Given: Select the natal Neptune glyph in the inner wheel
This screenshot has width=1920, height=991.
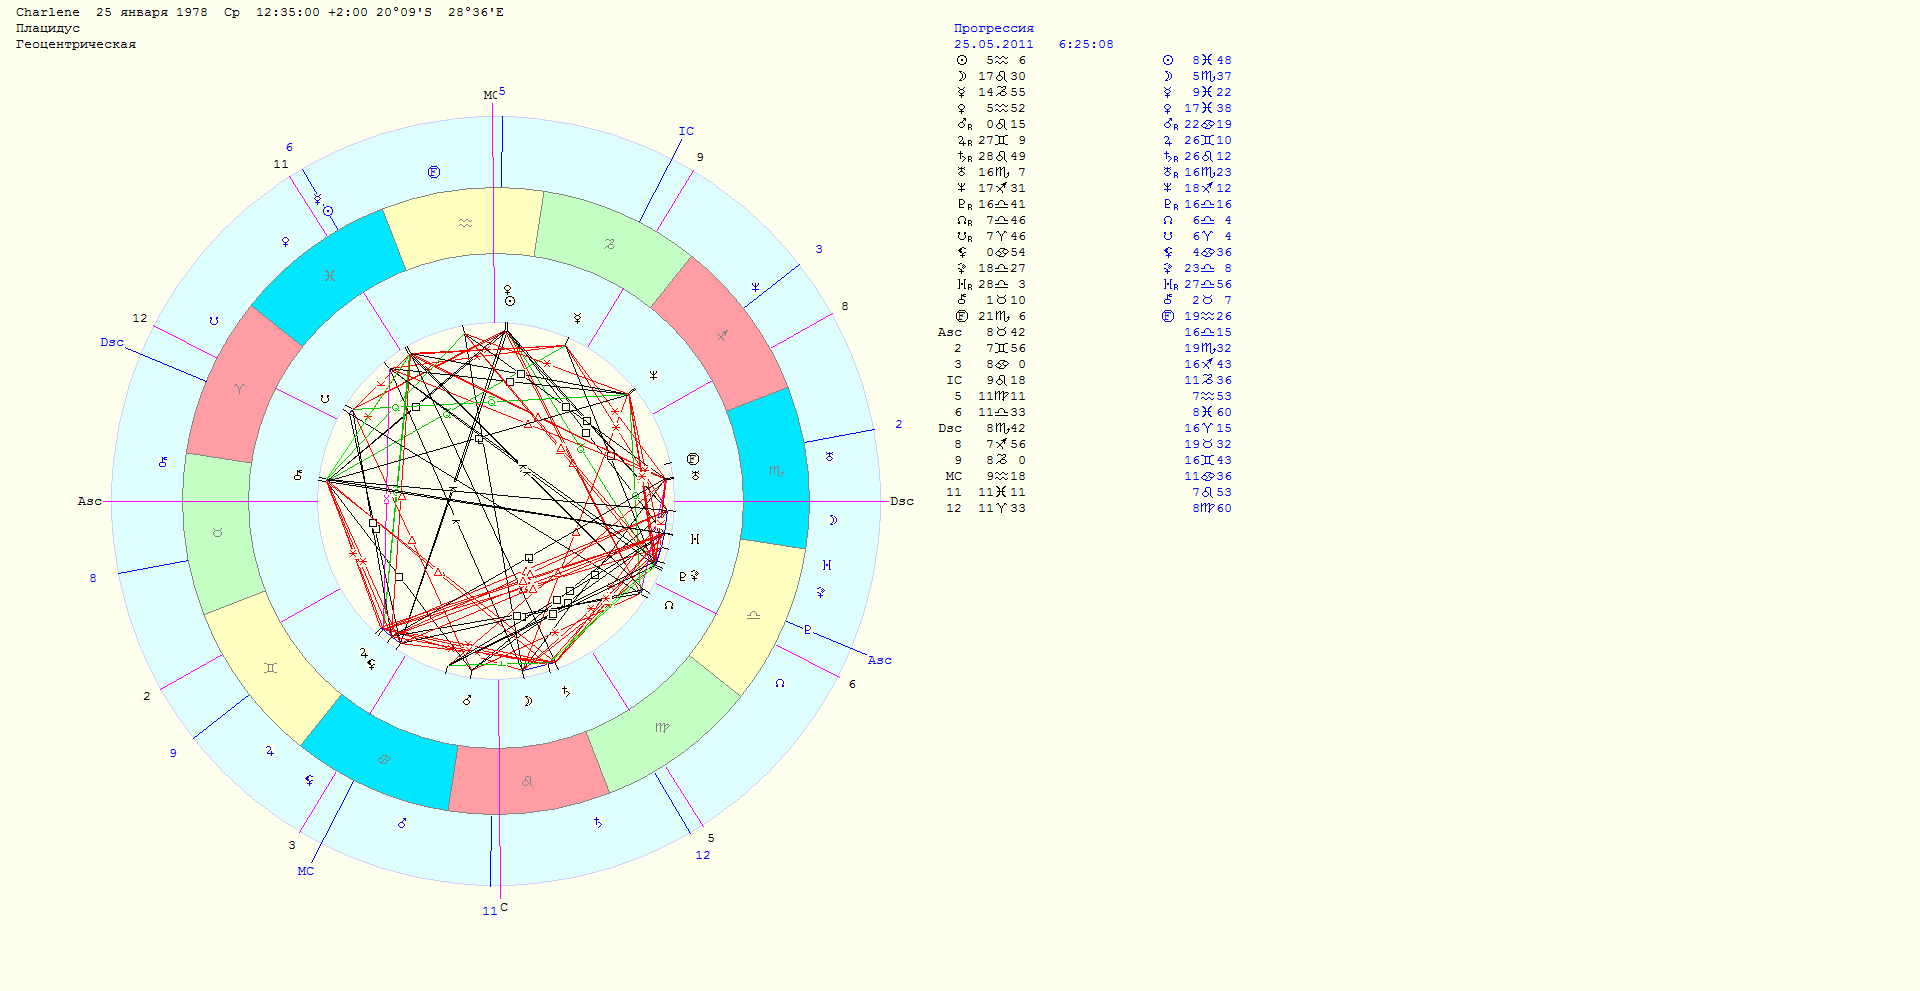Looking at the screenshot, I should tap(653, 375).
